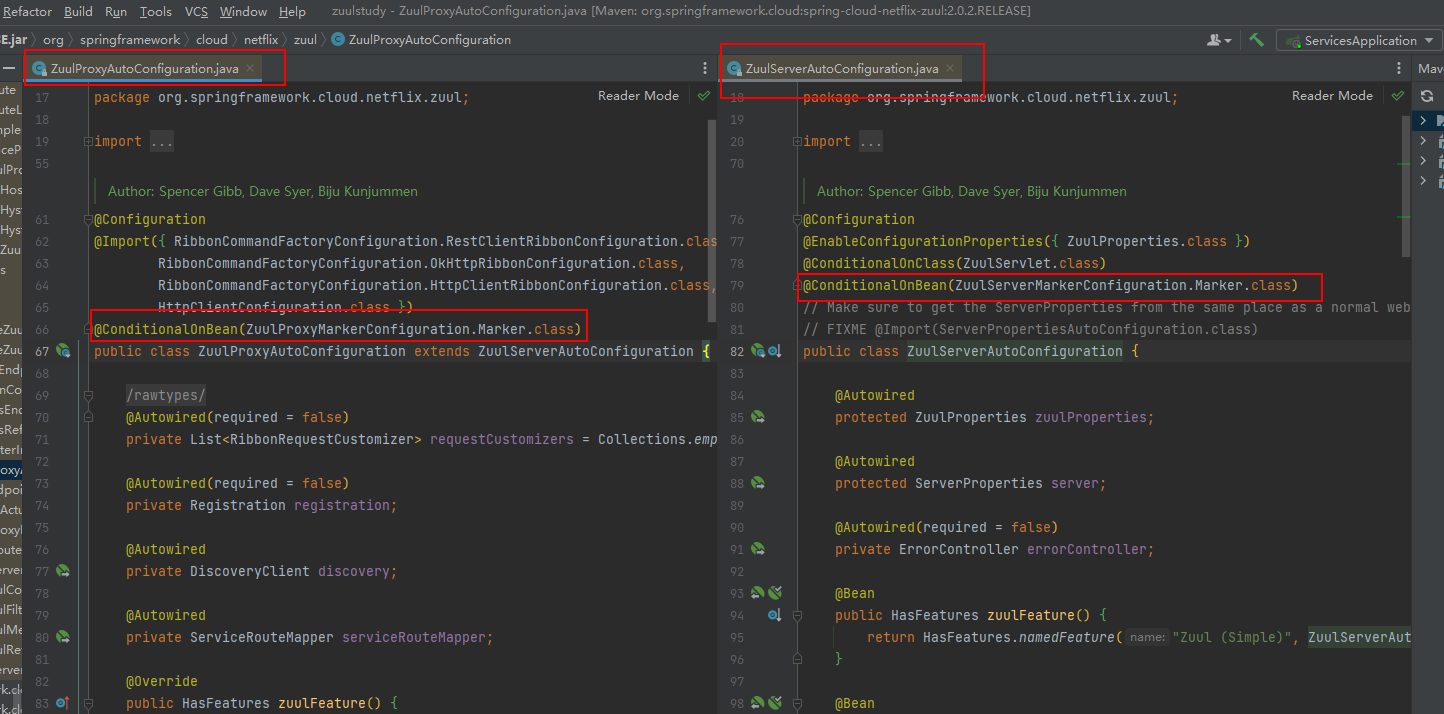The image size is (1444, 714).
Task: Click the left editor vertical scrollbar thumb
Action: pyautogui.click(x=713, y=220)
